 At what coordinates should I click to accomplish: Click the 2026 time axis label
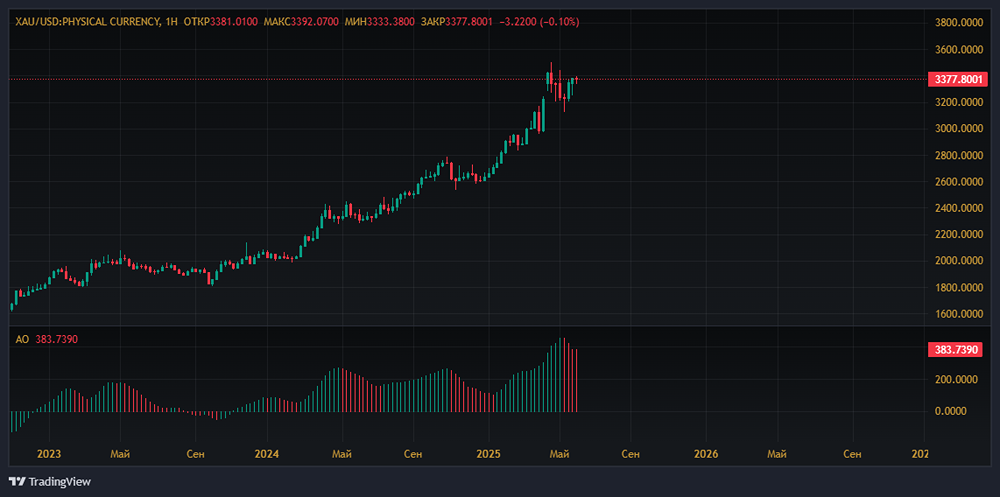(705, 454)
